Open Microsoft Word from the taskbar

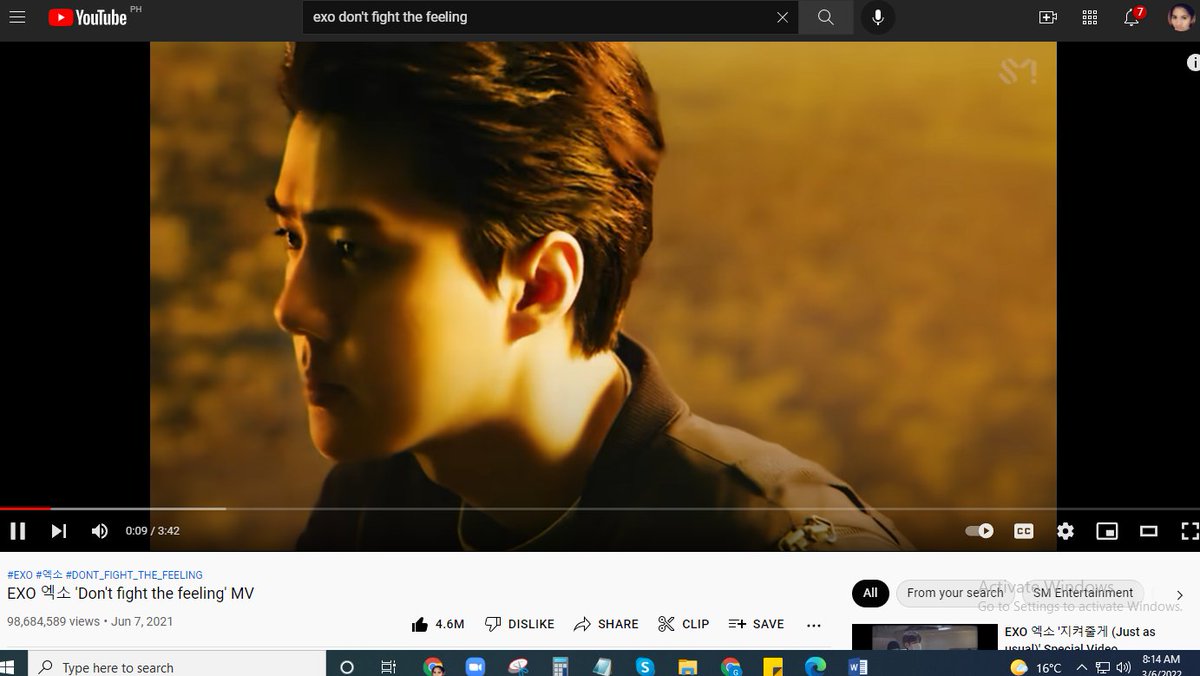tap(857, 667)
